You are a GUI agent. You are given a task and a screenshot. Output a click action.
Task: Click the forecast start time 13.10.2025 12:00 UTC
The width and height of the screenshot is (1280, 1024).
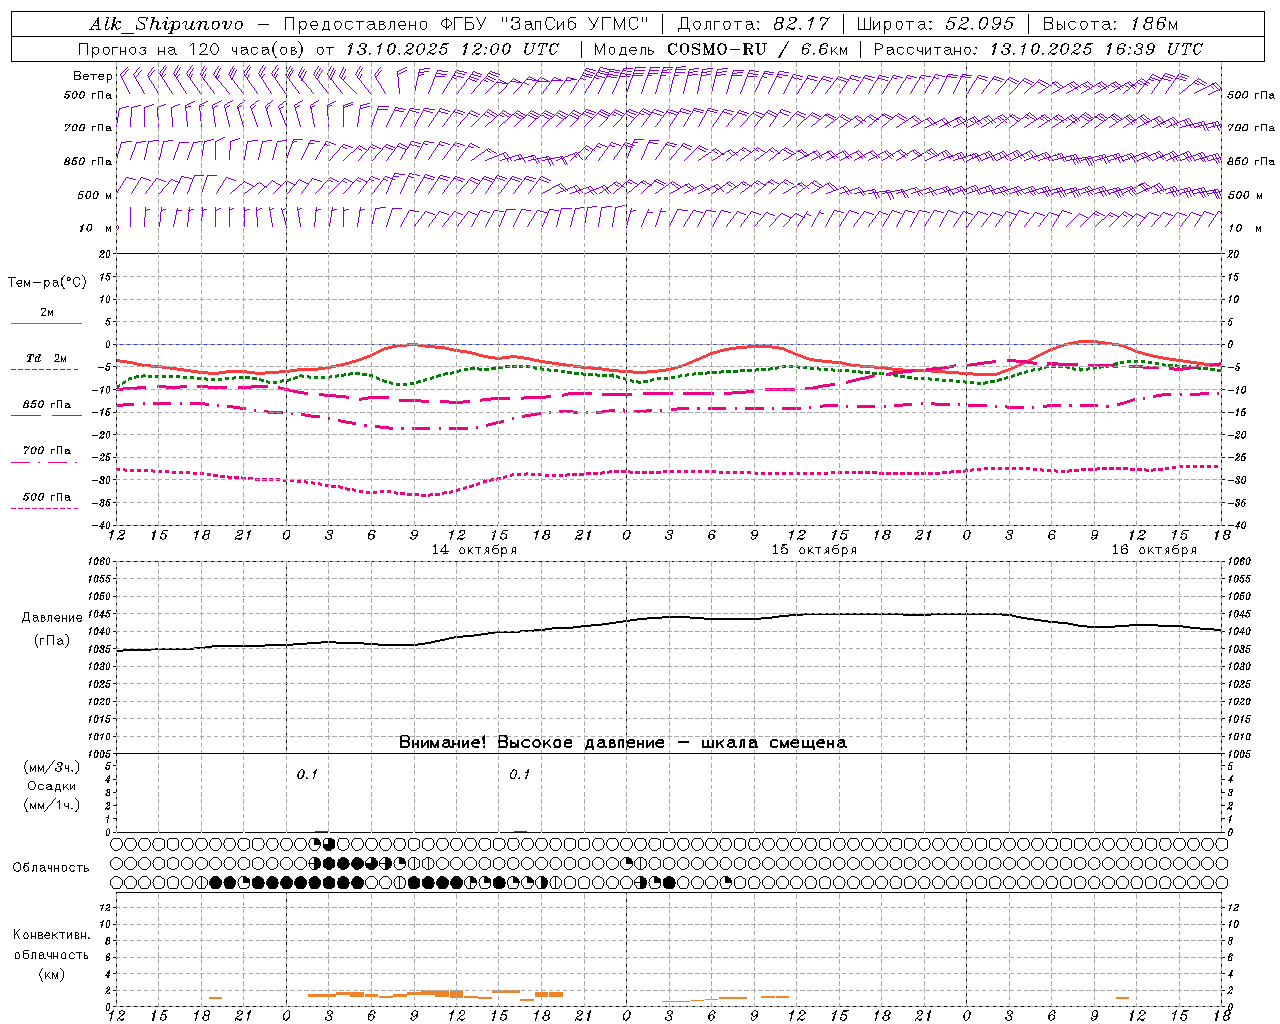pyautogui.click(x=452, y=49)
